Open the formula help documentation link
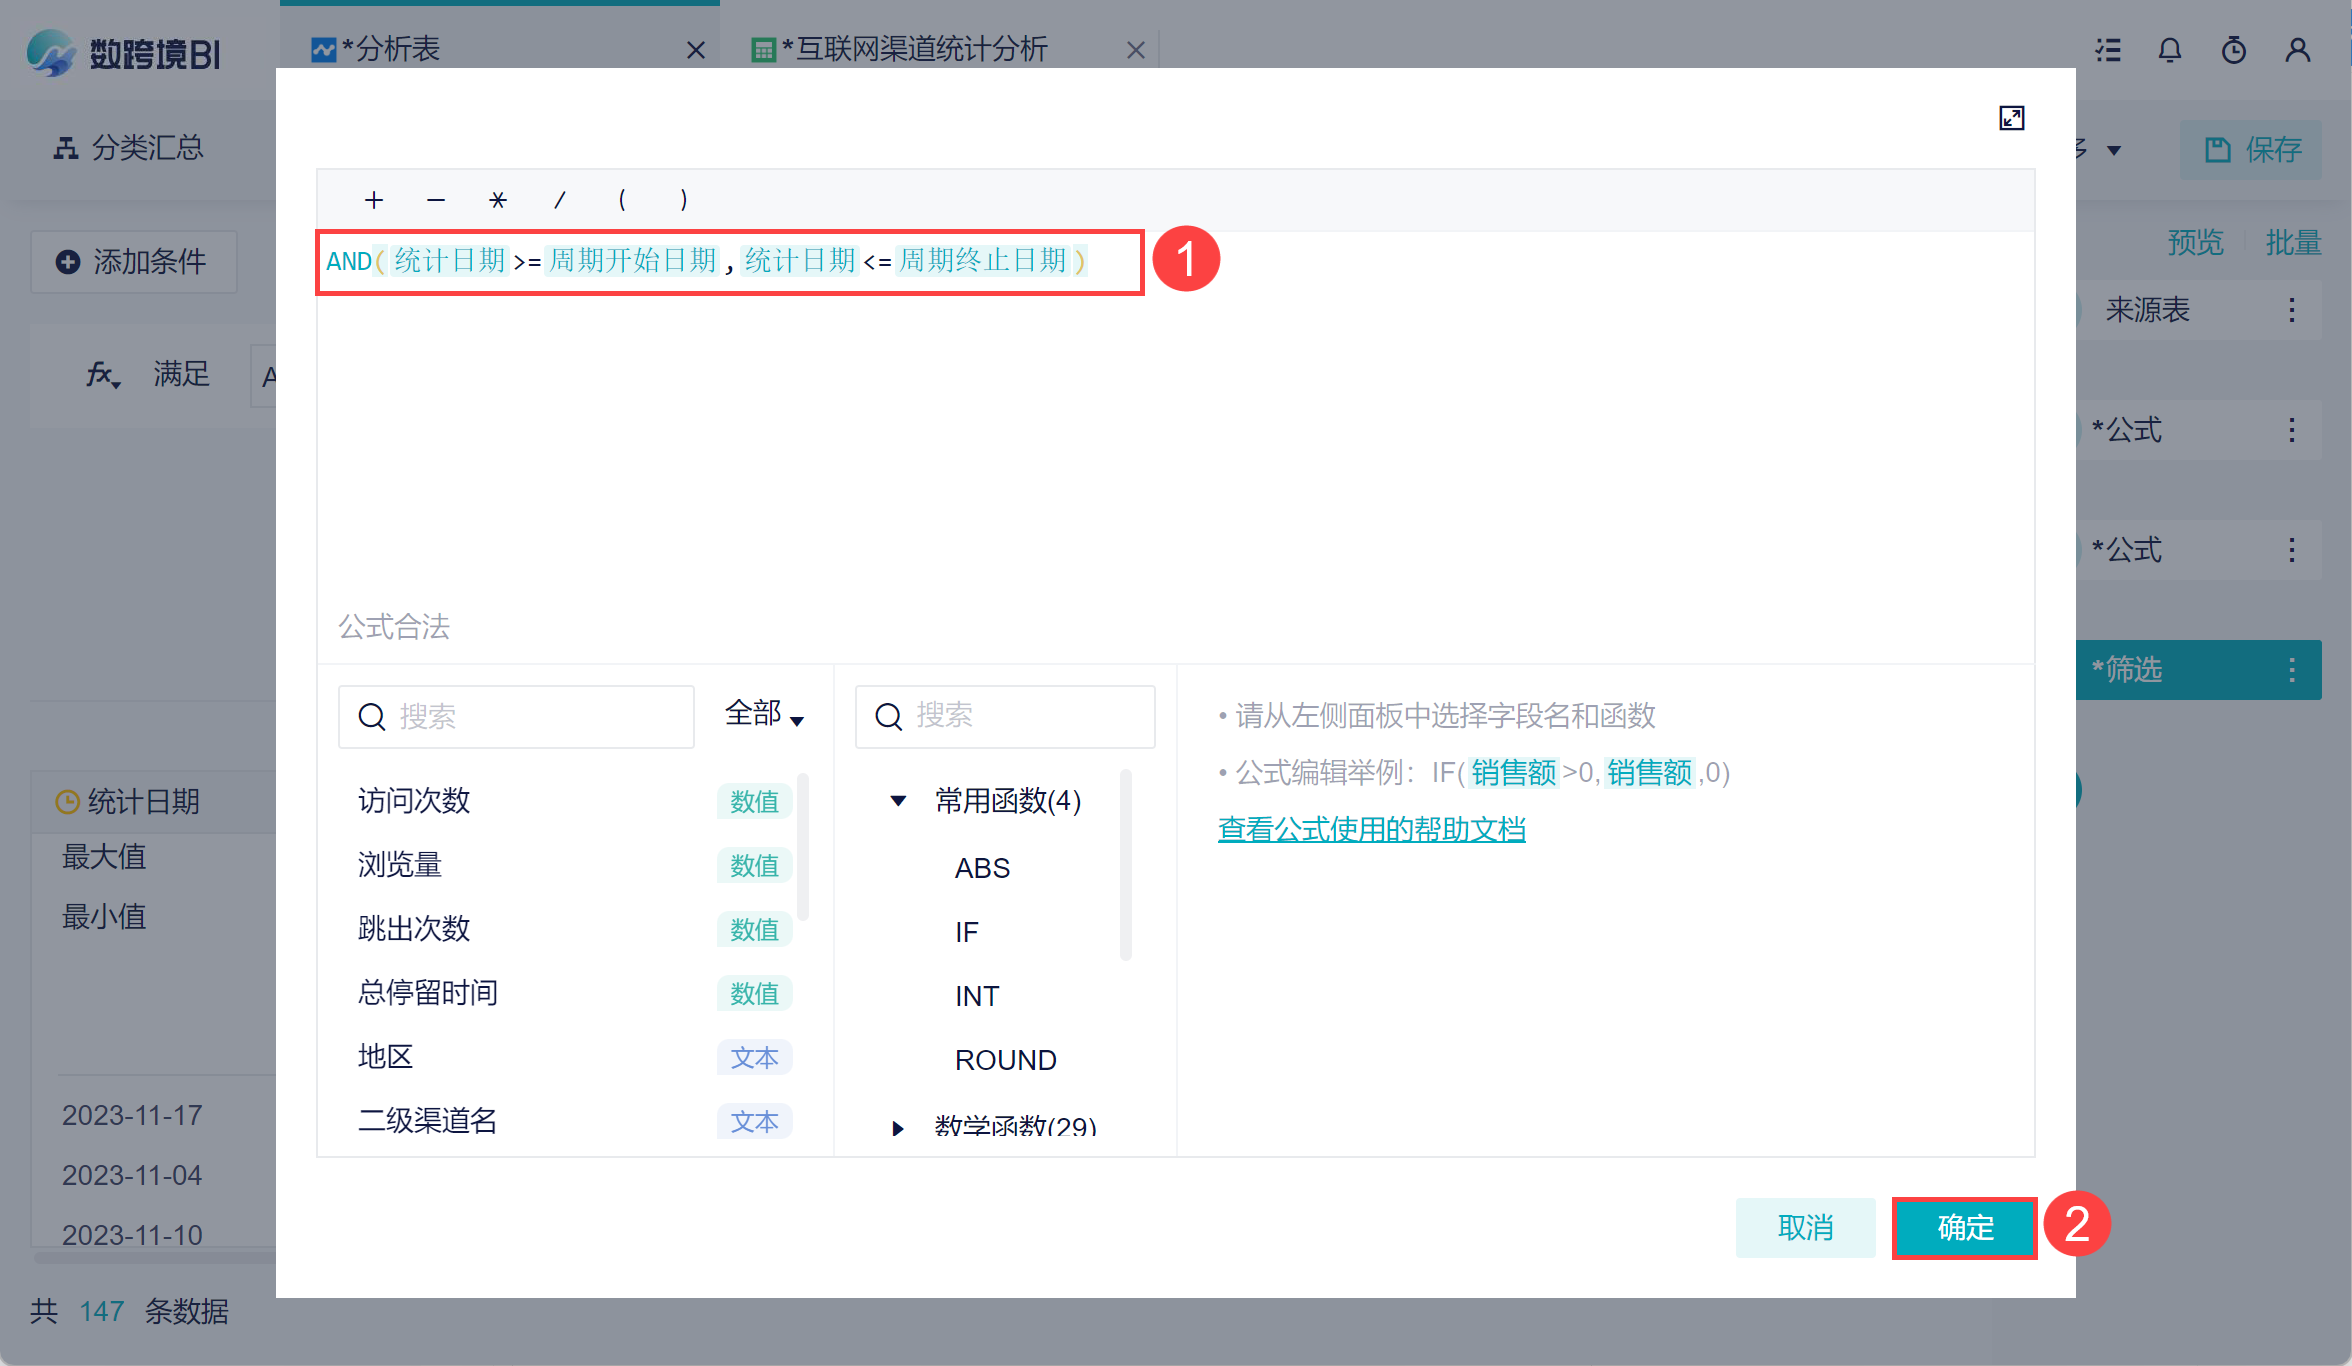Viewport: 2352px width, 1366px height. coord(1371,829)
